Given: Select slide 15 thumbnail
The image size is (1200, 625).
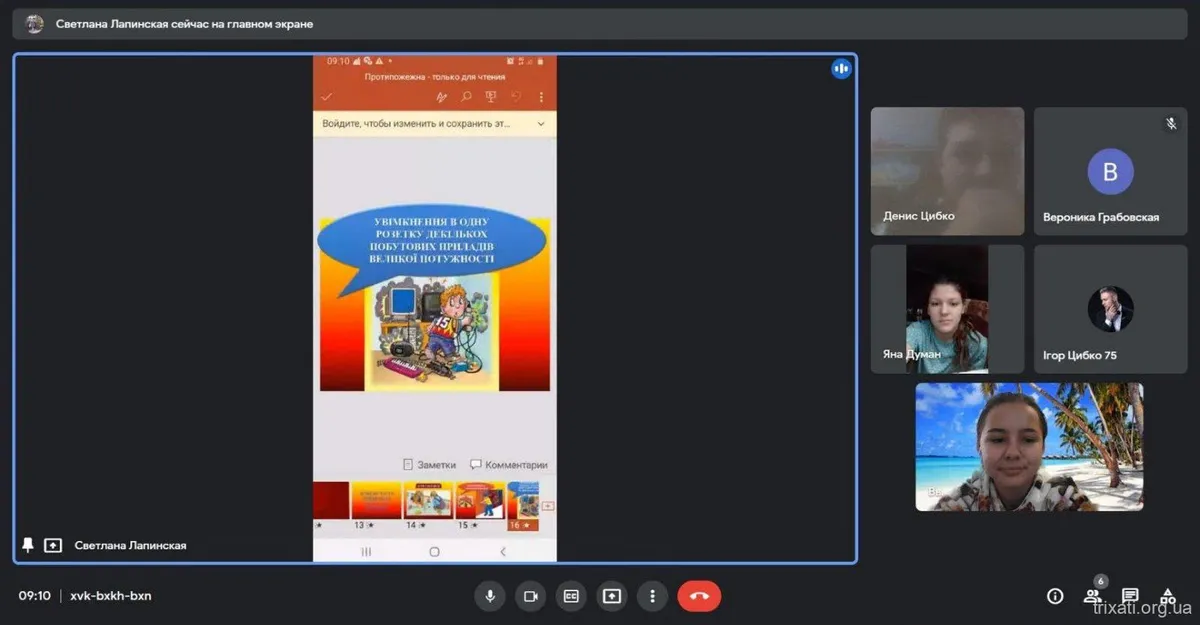Looking at the screenshot, I should click(481, 500).
